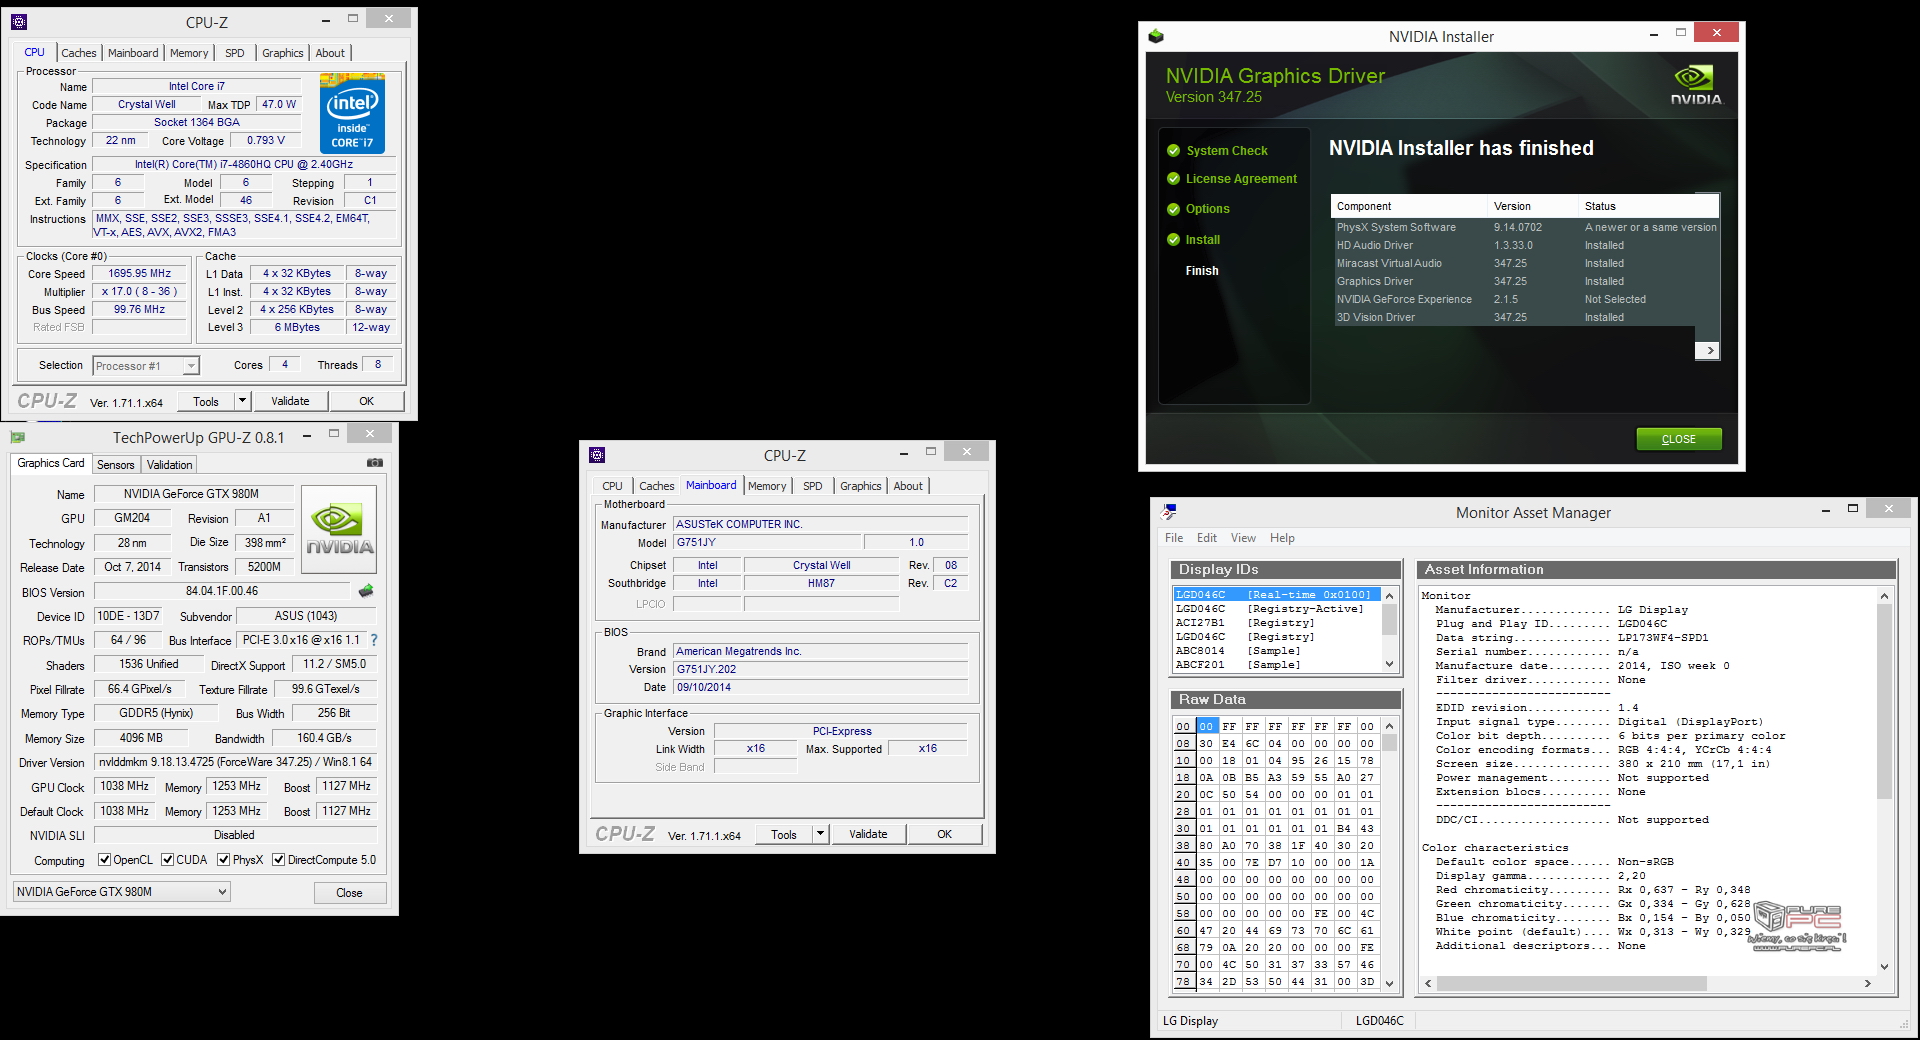
Task: Click the GPU-Z title bar app icon
Action: pos(17,437)
